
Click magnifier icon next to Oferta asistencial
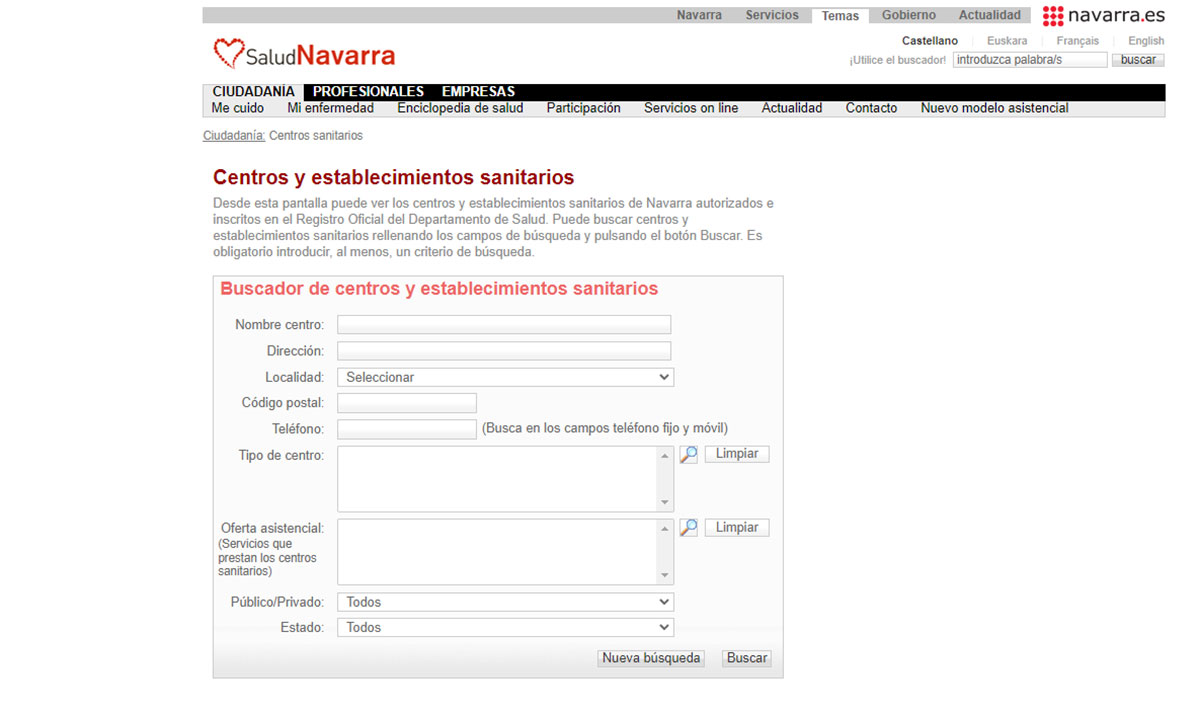coord(688,528)
